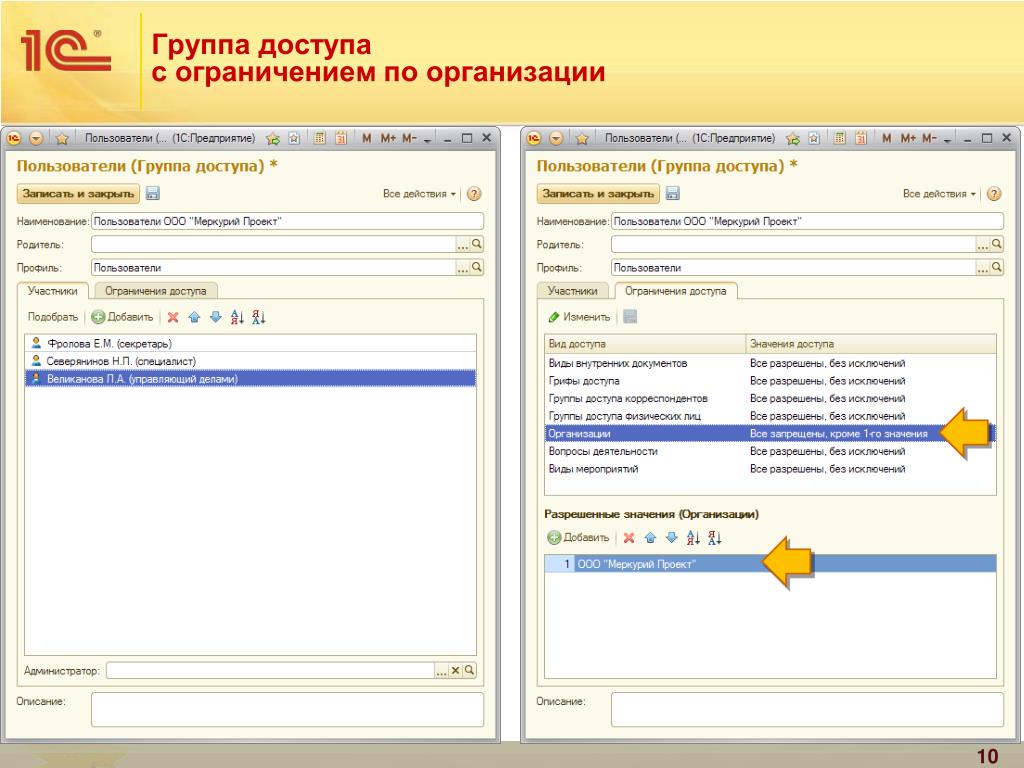The height and width of the screenshot is (768, 1024).
Task: Click Добавить in participants toolbar
Action: [x=122, y=317]
